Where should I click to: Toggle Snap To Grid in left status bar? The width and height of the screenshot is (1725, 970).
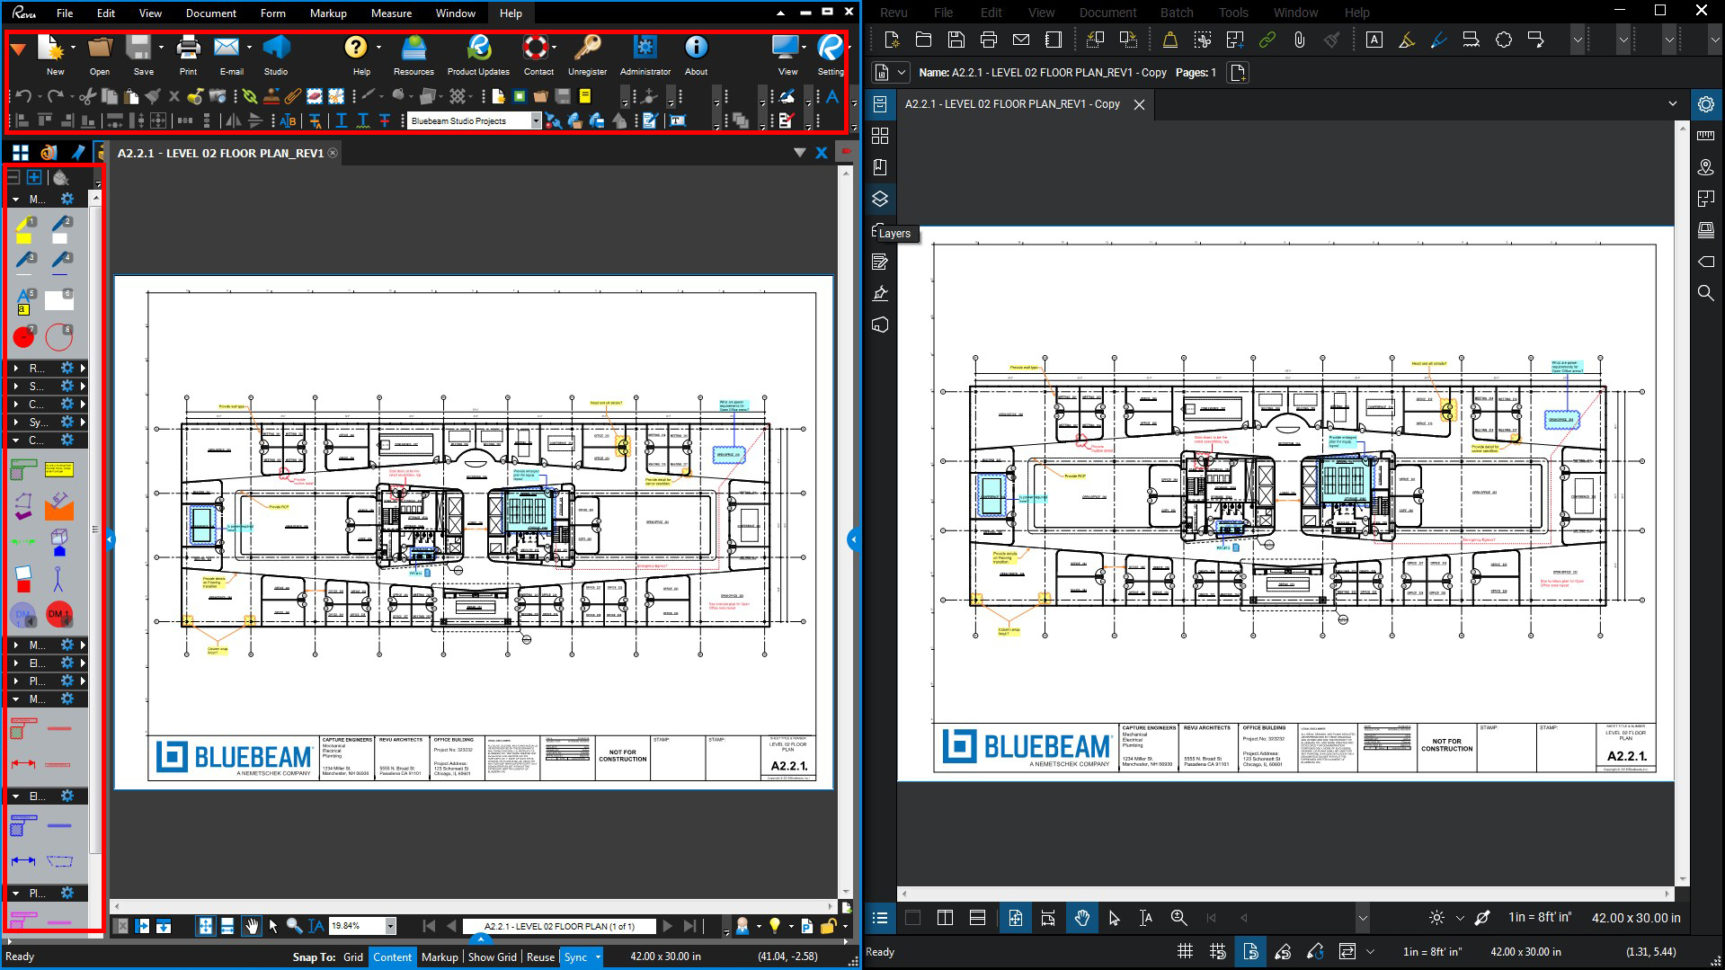[353, 957]
